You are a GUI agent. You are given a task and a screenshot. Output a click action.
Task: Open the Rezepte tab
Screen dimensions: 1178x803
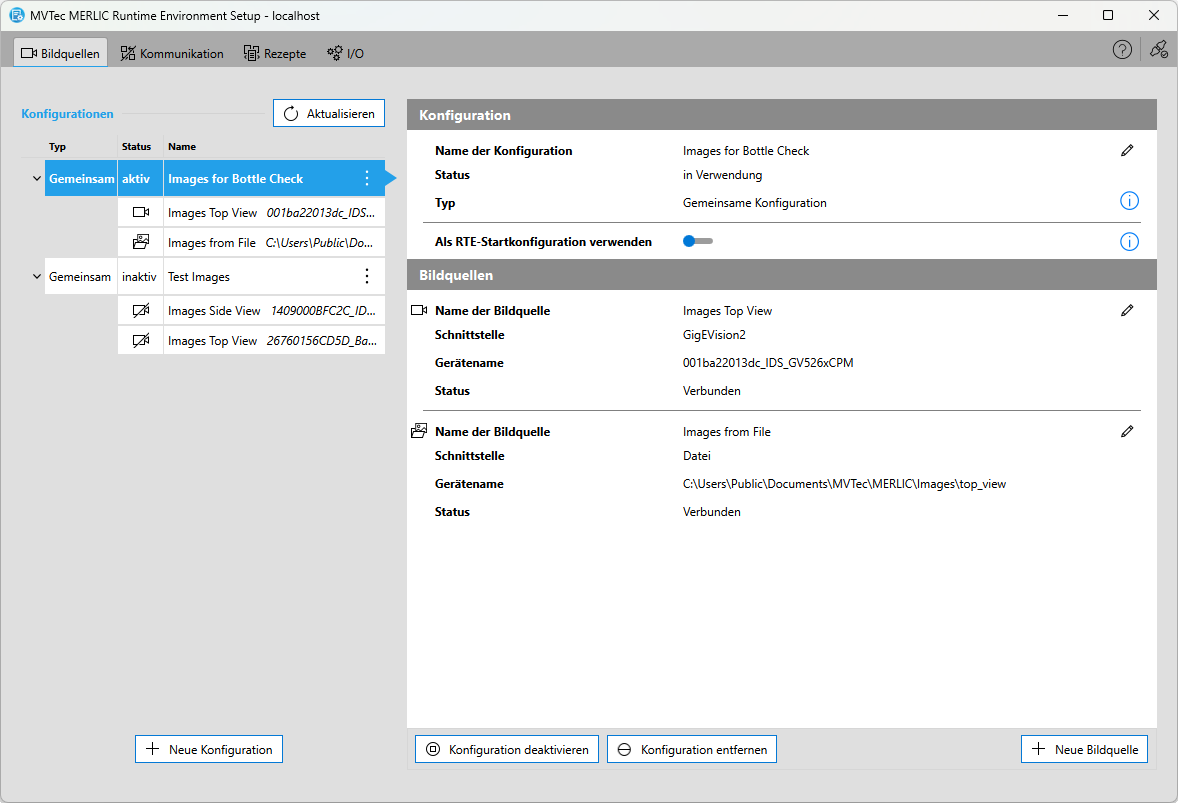[275, 53]
